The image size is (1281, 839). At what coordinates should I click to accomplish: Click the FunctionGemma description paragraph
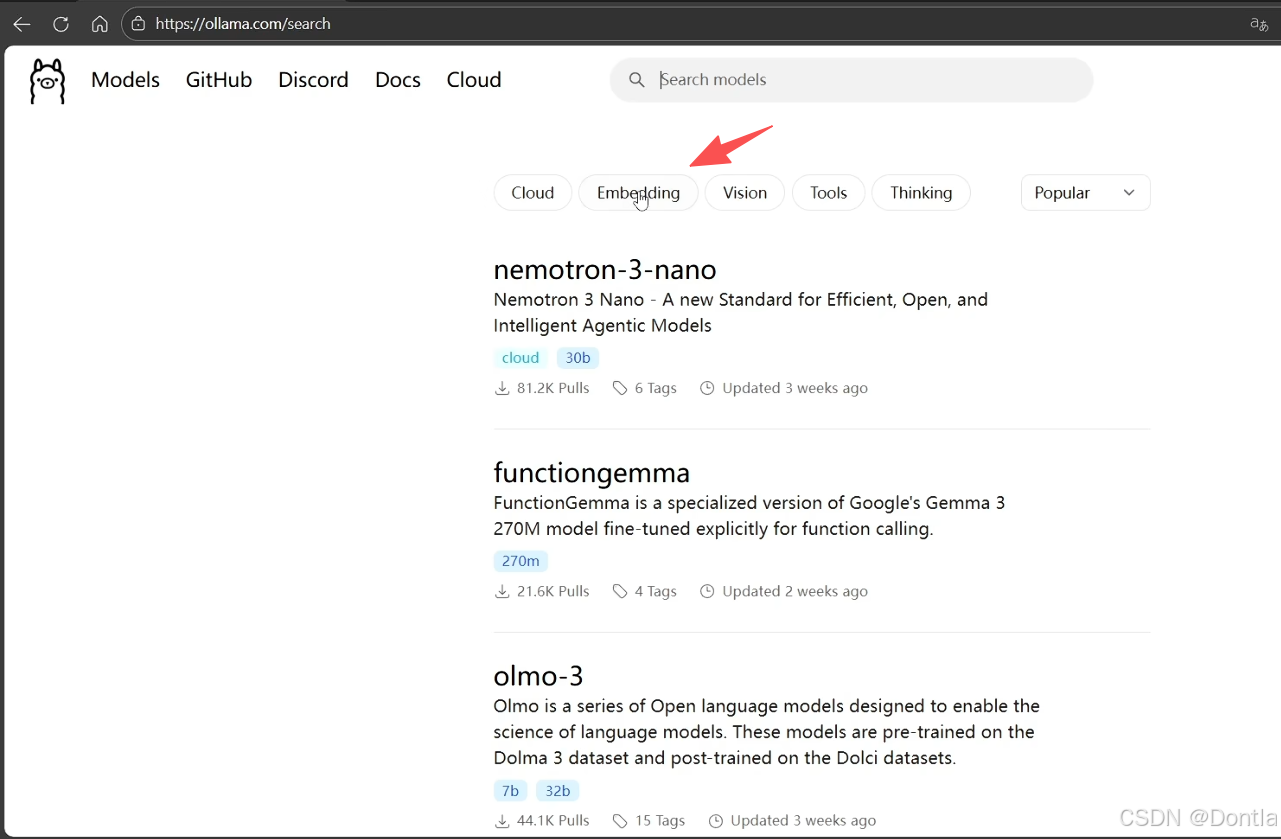click(x=750, y=516)
